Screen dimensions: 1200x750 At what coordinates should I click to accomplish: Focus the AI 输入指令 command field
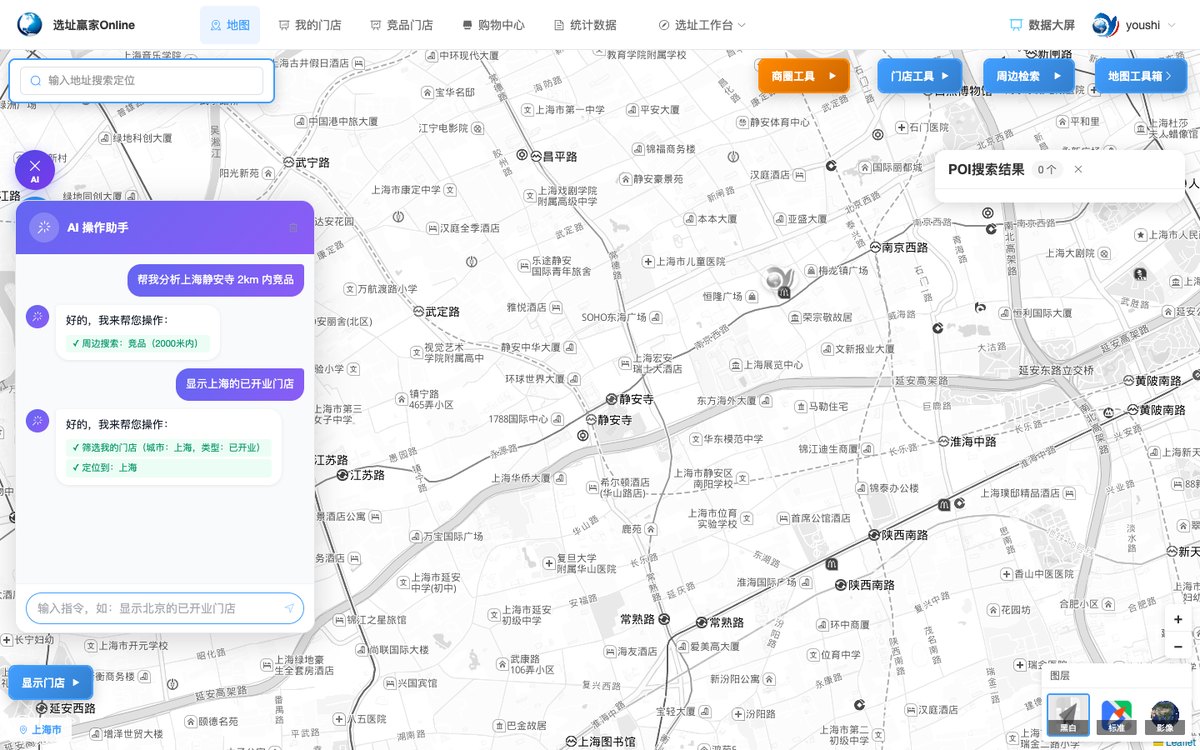165,608
